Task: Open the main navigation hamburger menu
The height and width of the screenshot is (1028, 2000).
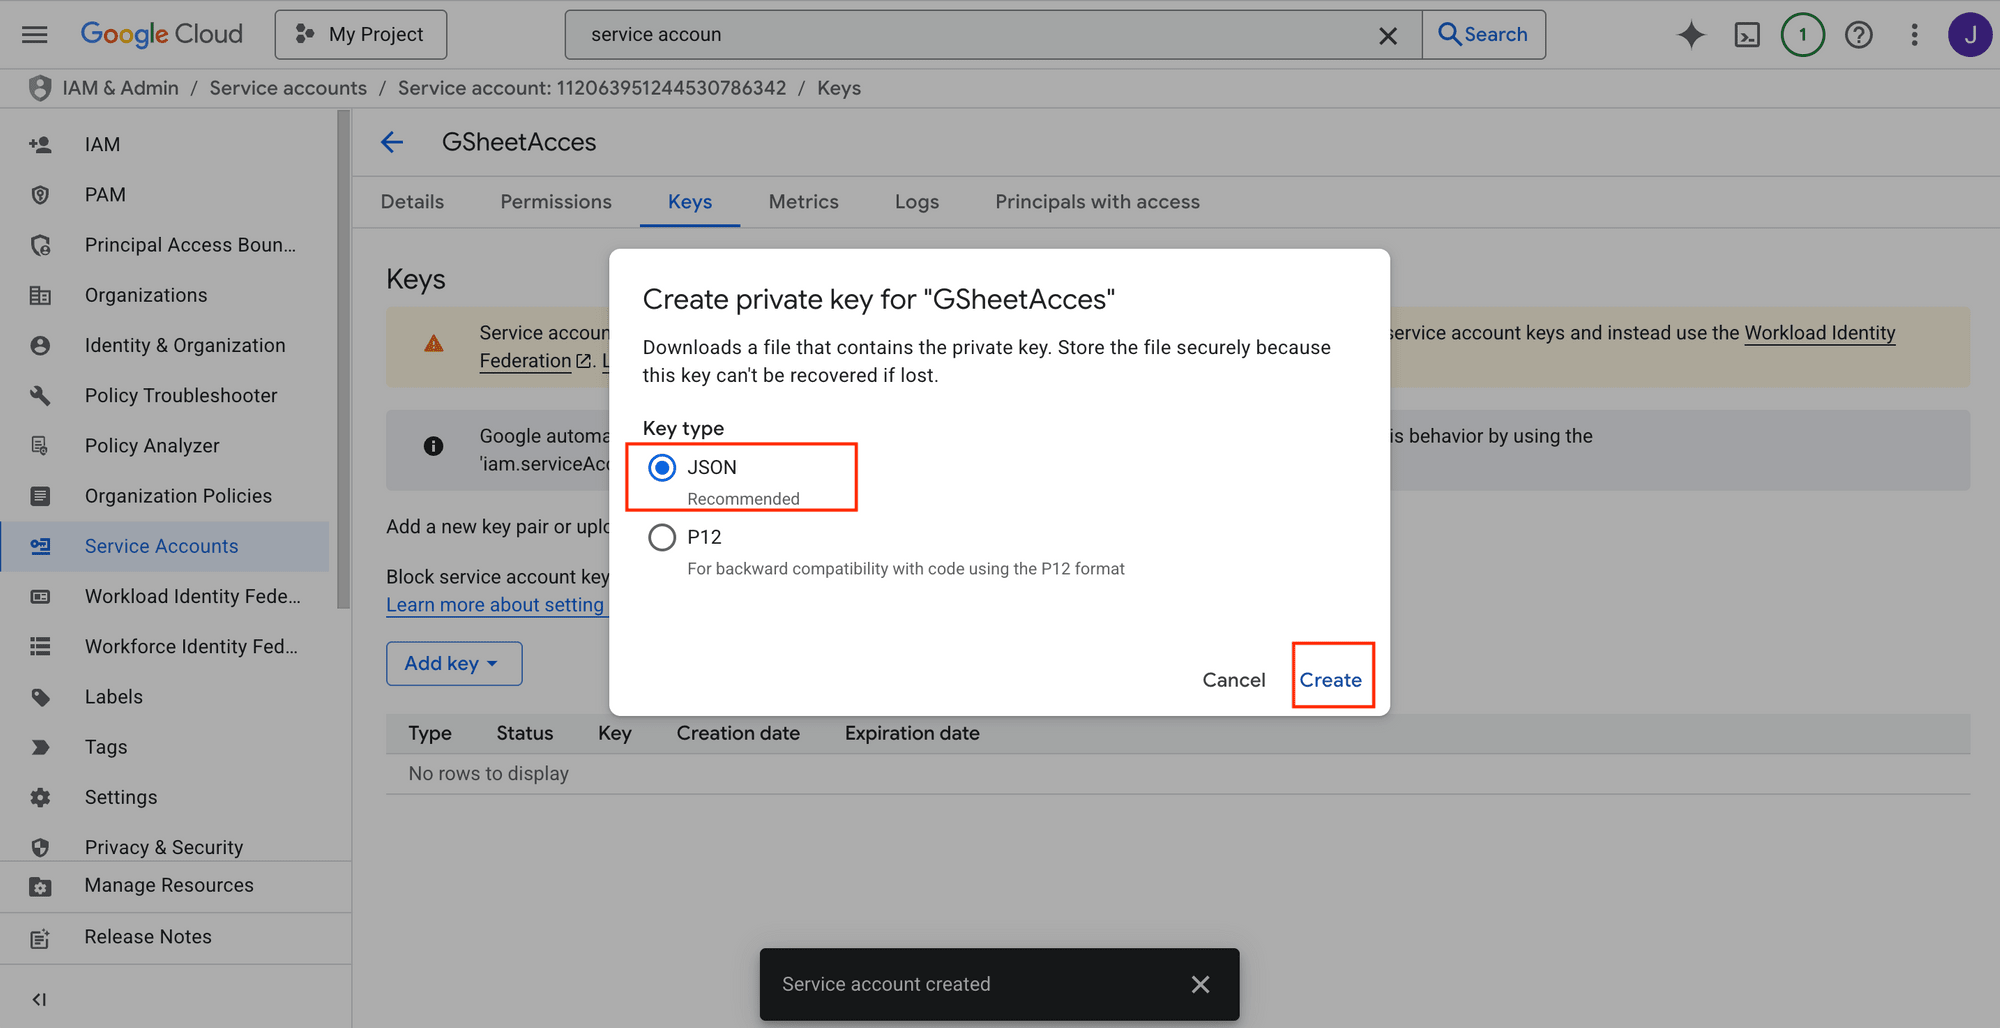Action: tap(35, 35)
